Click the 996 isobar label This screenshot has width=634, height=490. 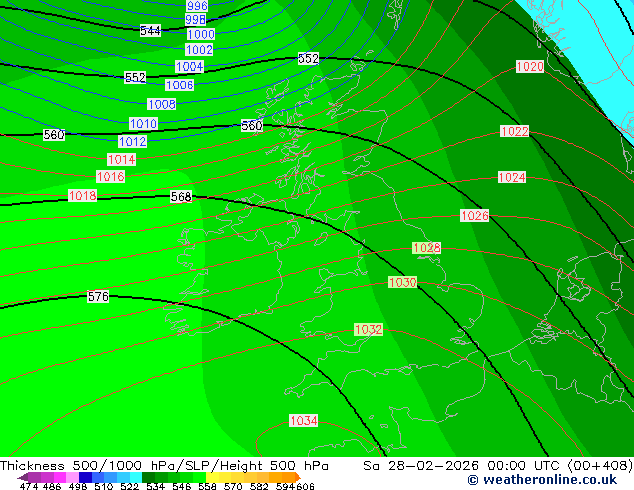pos(197,6)
